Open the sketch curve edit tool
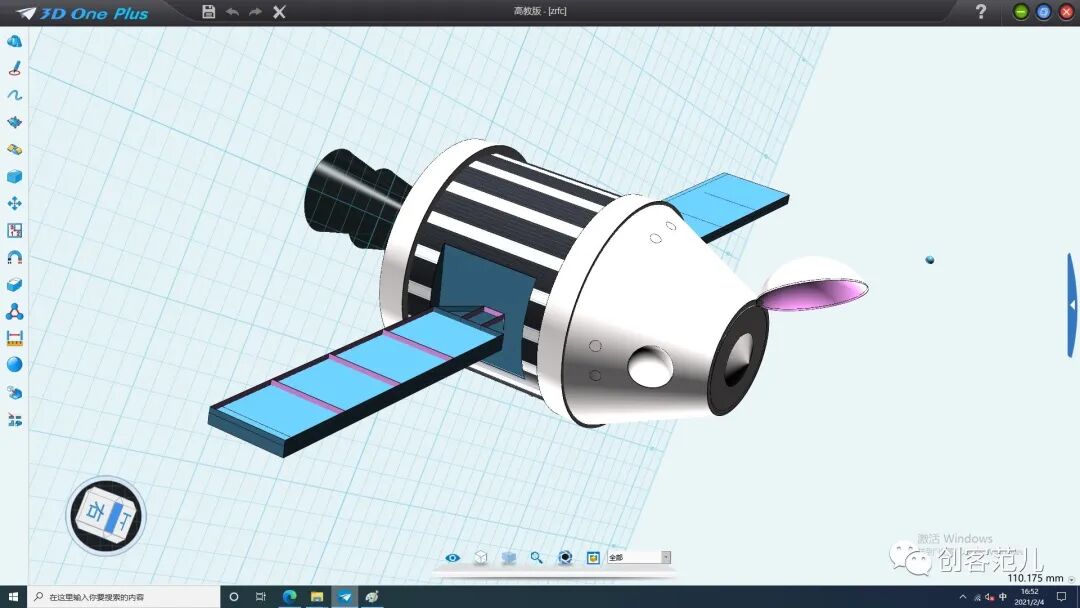Screen dimensions: 1080x608 click(x=14, y=95)
